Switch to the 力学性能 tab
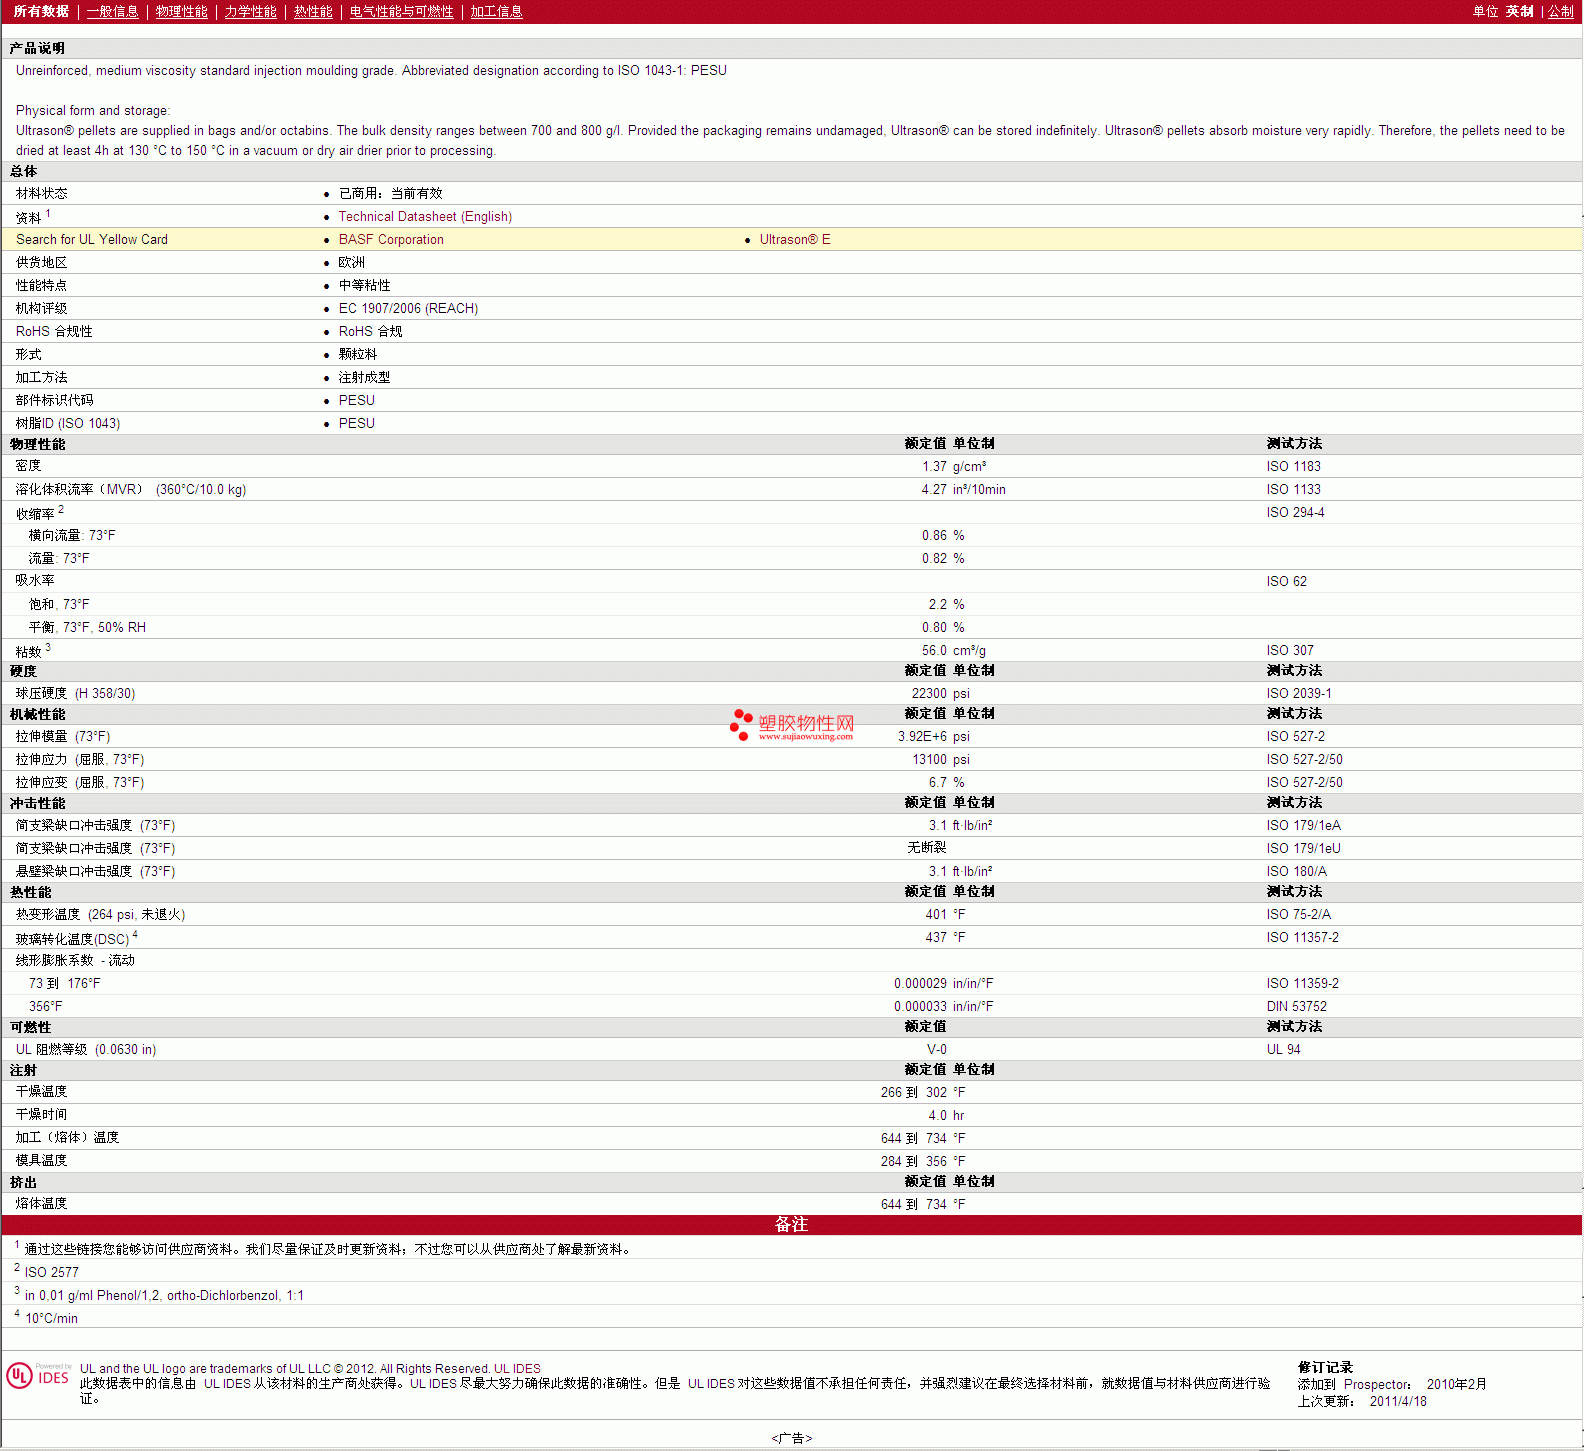1584x1451 pixels. (250, 12)
